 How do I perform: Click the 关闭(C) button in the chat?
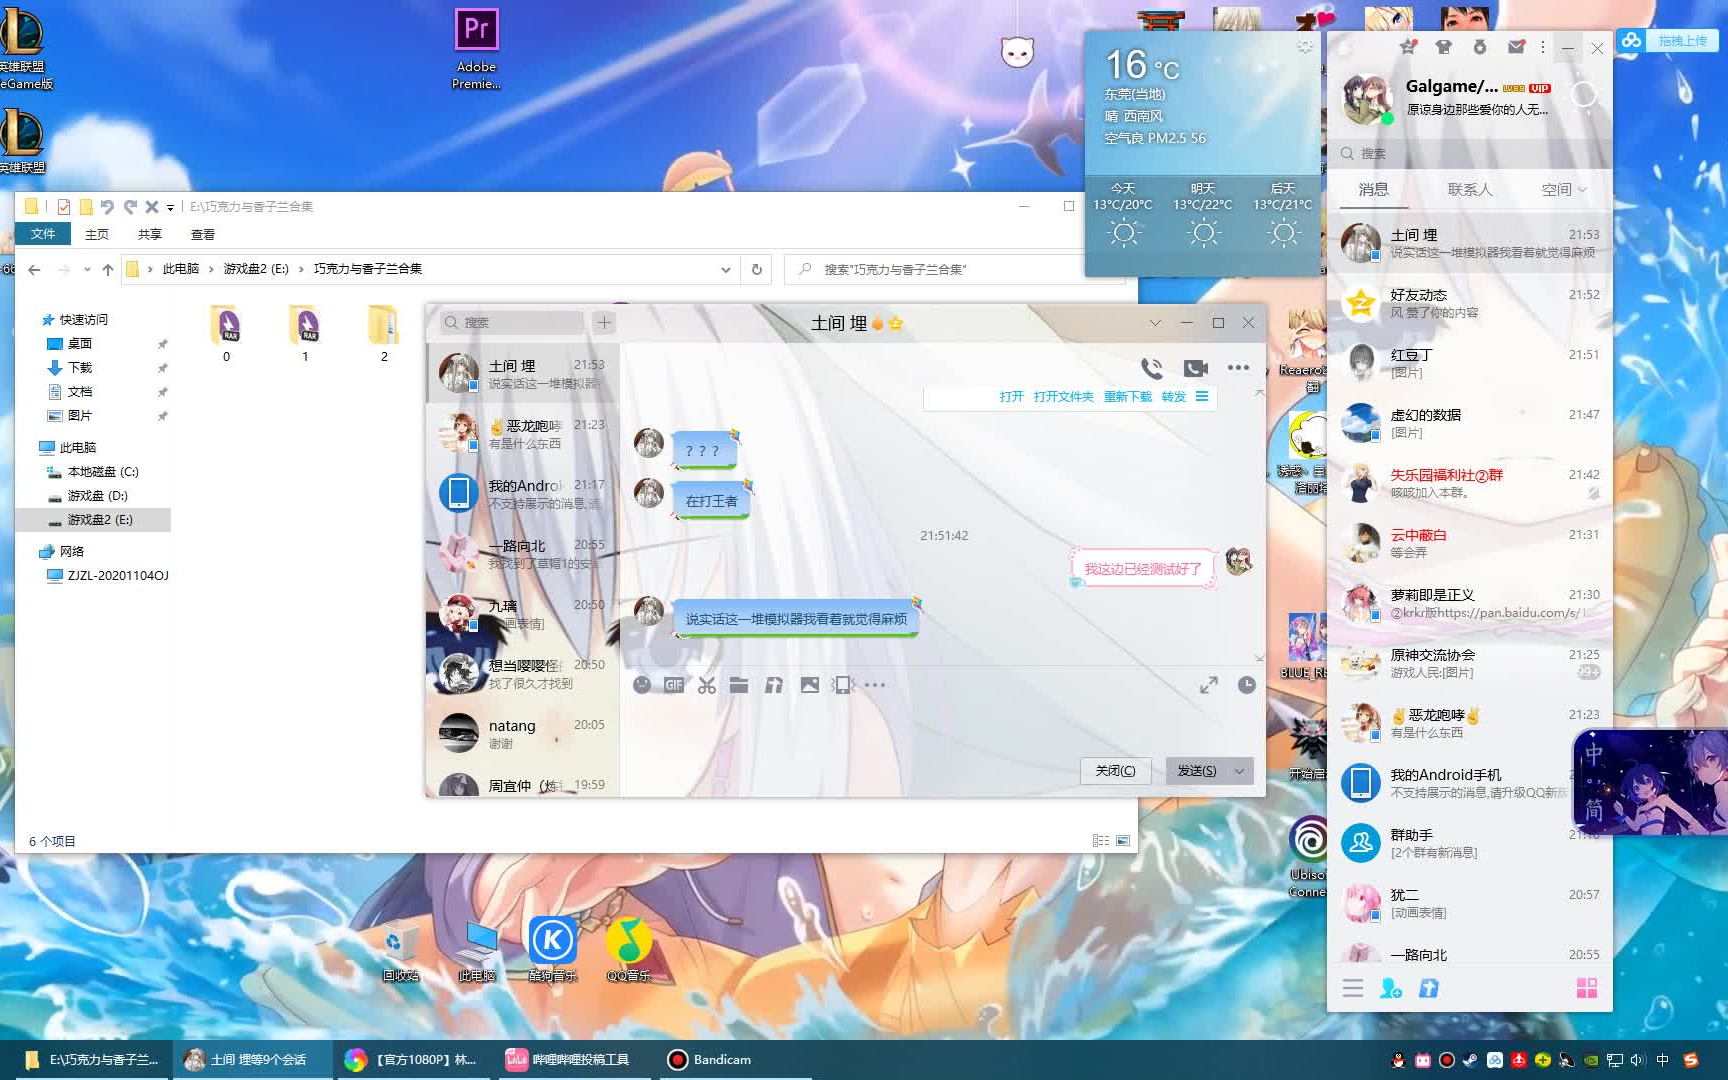pos(1115,771)
